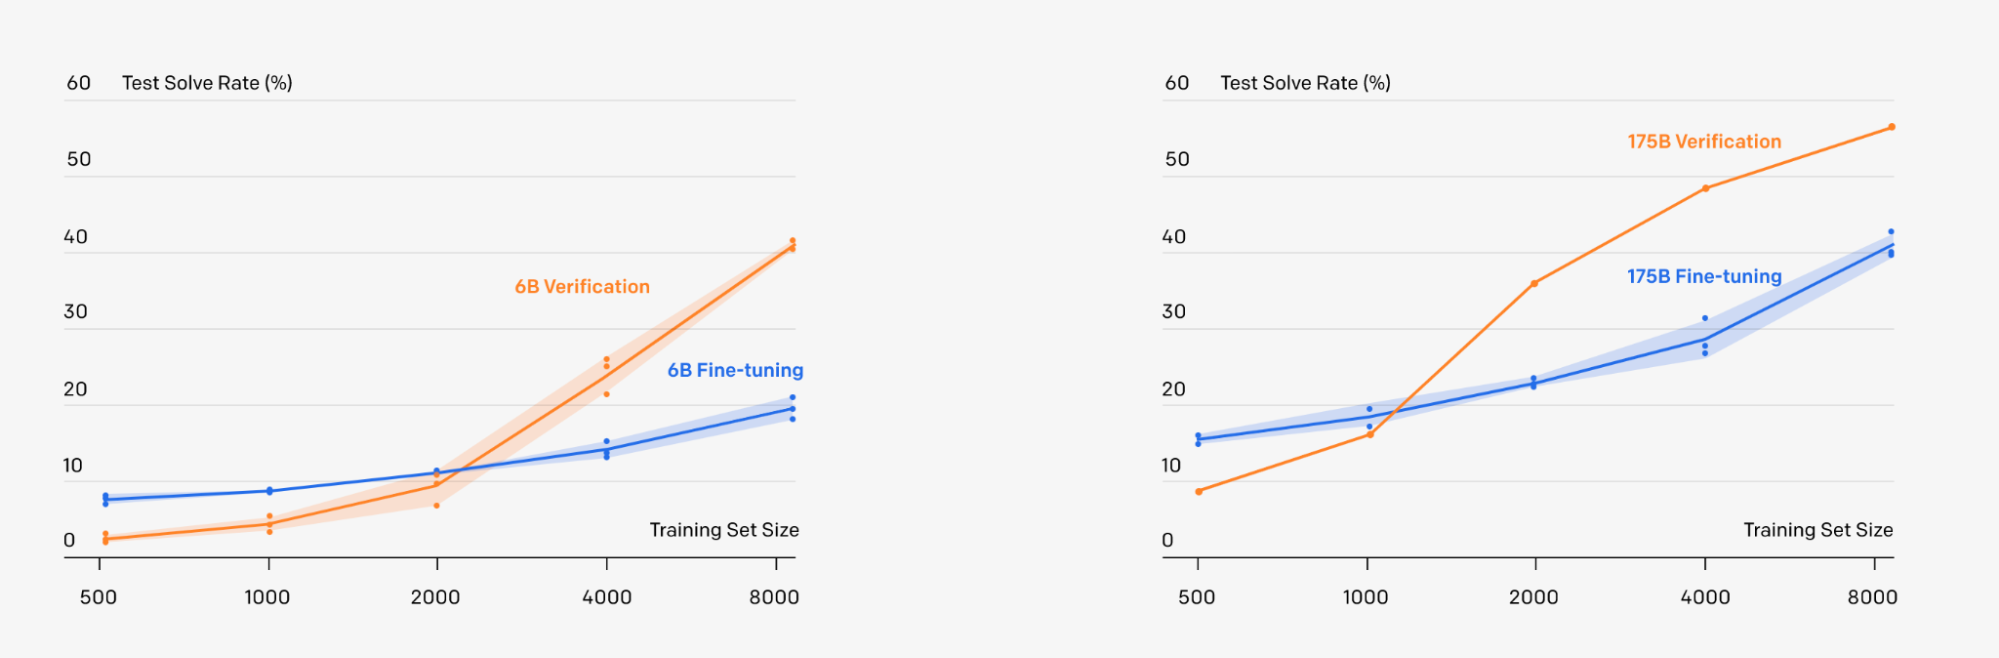
Task: Select "Test Solve Rate (%)" title in 6B chart
Action: (x=207, y=83)
